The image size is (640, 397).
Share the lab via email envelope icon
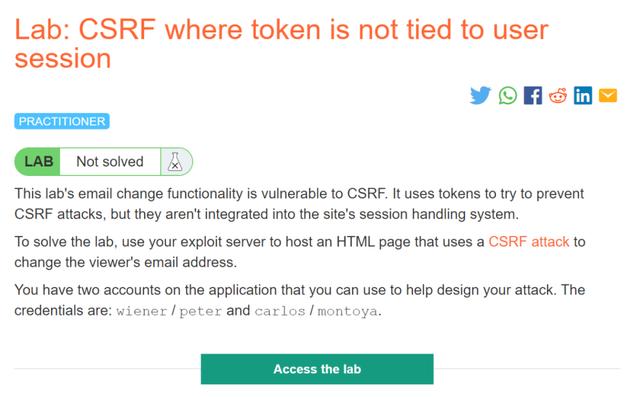[608, 95]
